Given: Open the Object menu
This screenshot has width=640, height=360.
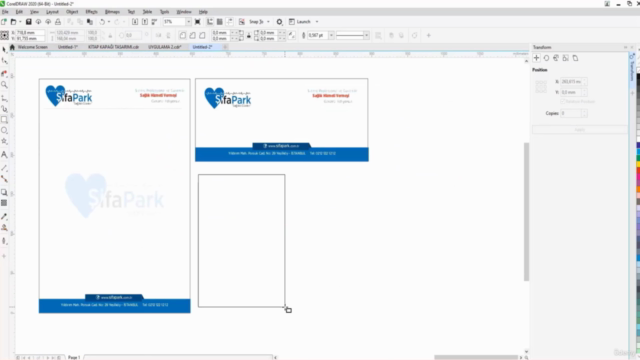Looking at the screenshot, I should 72,12.
